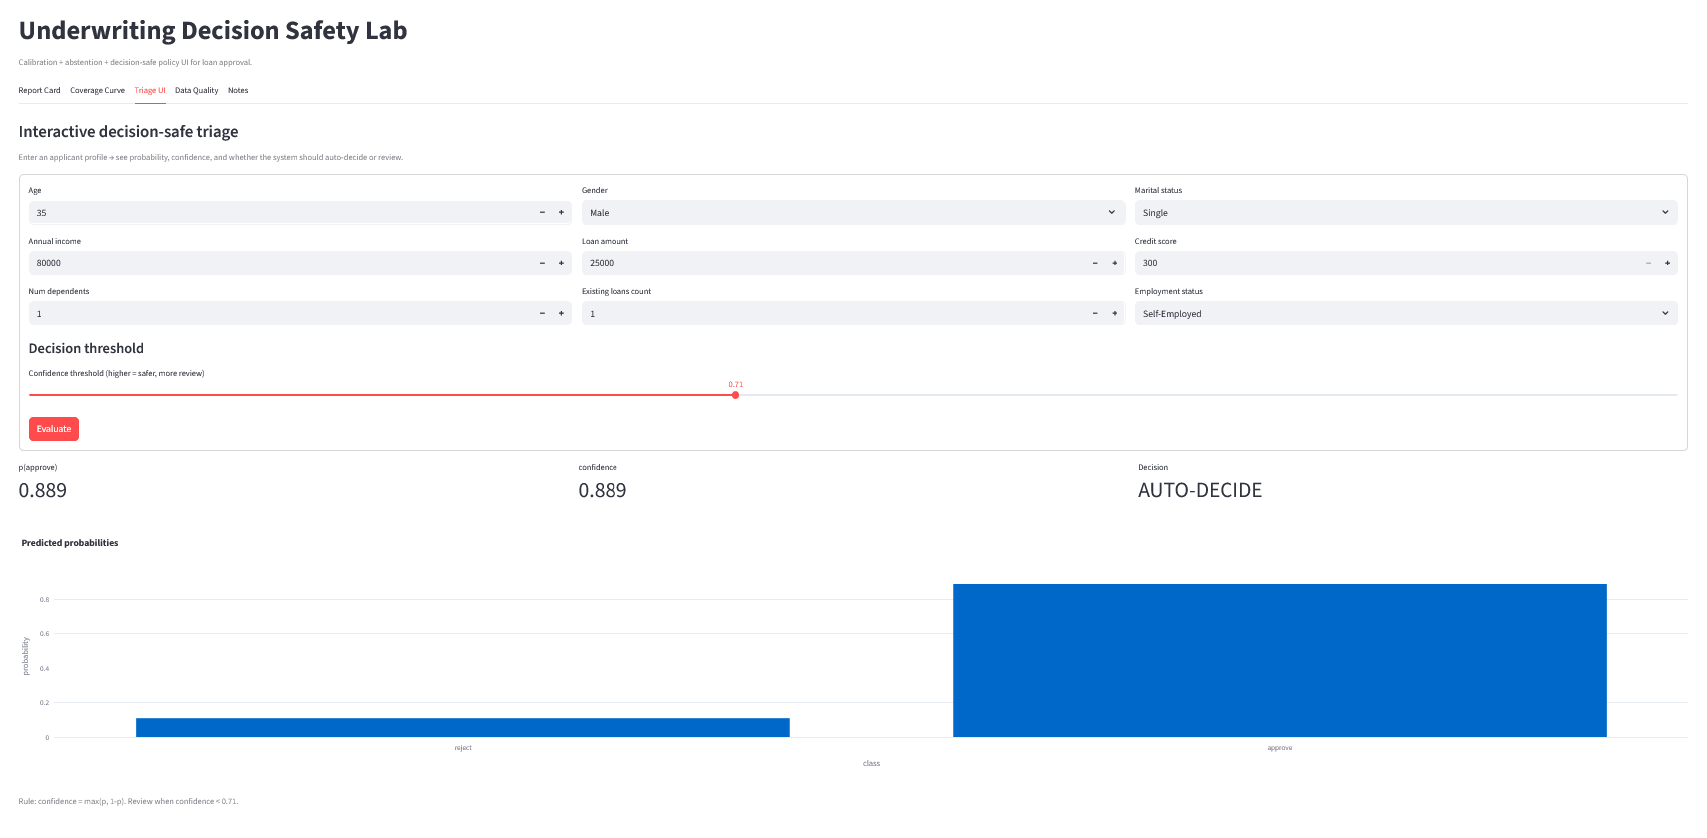This screenshot has height=838, width=1707.
Task: Click the reject bar in chart
Action: (463, 728)
